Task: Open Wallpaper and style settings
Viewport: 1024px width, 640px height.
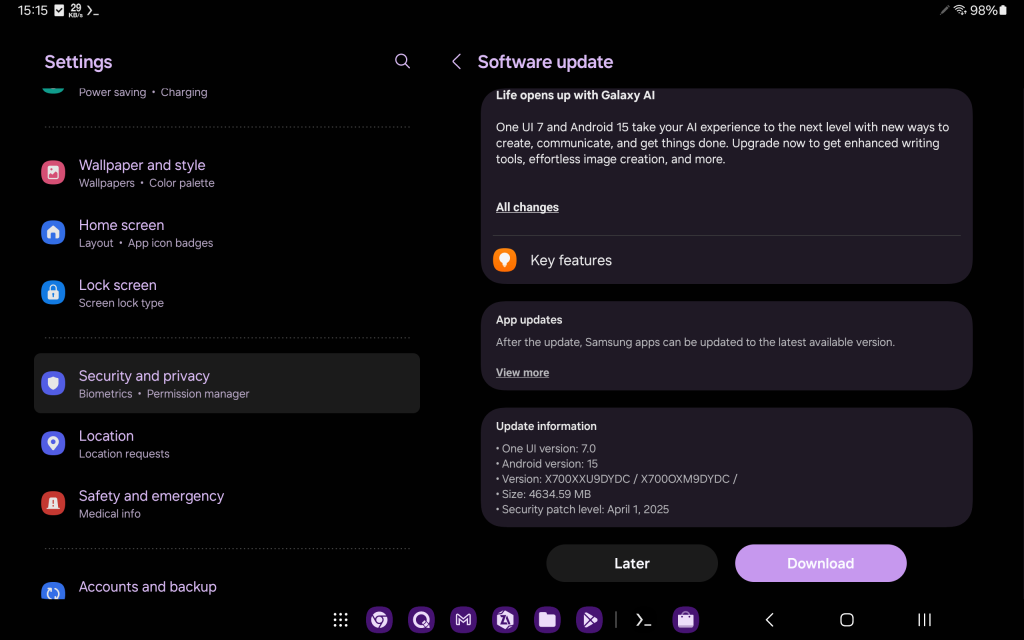Action: [x=227, y=173]
